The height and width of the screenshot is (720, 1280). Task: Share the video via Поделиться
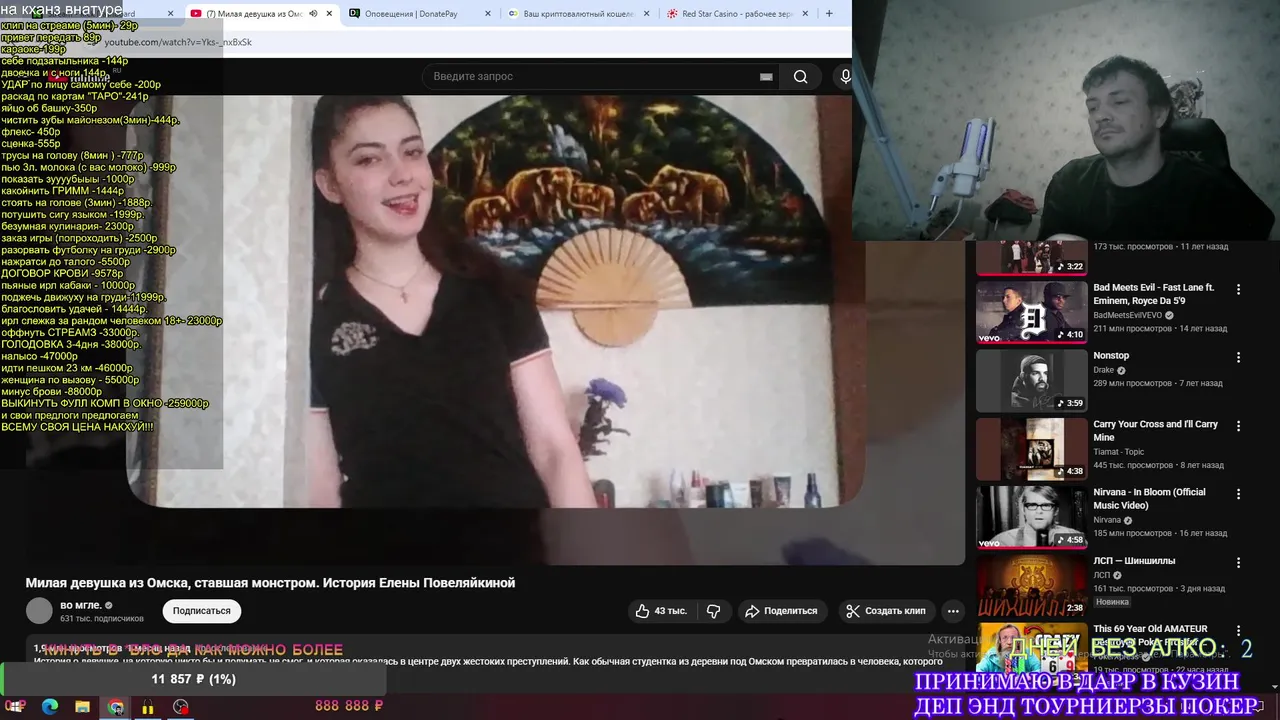pyautogui.click(x=780, y=611)
